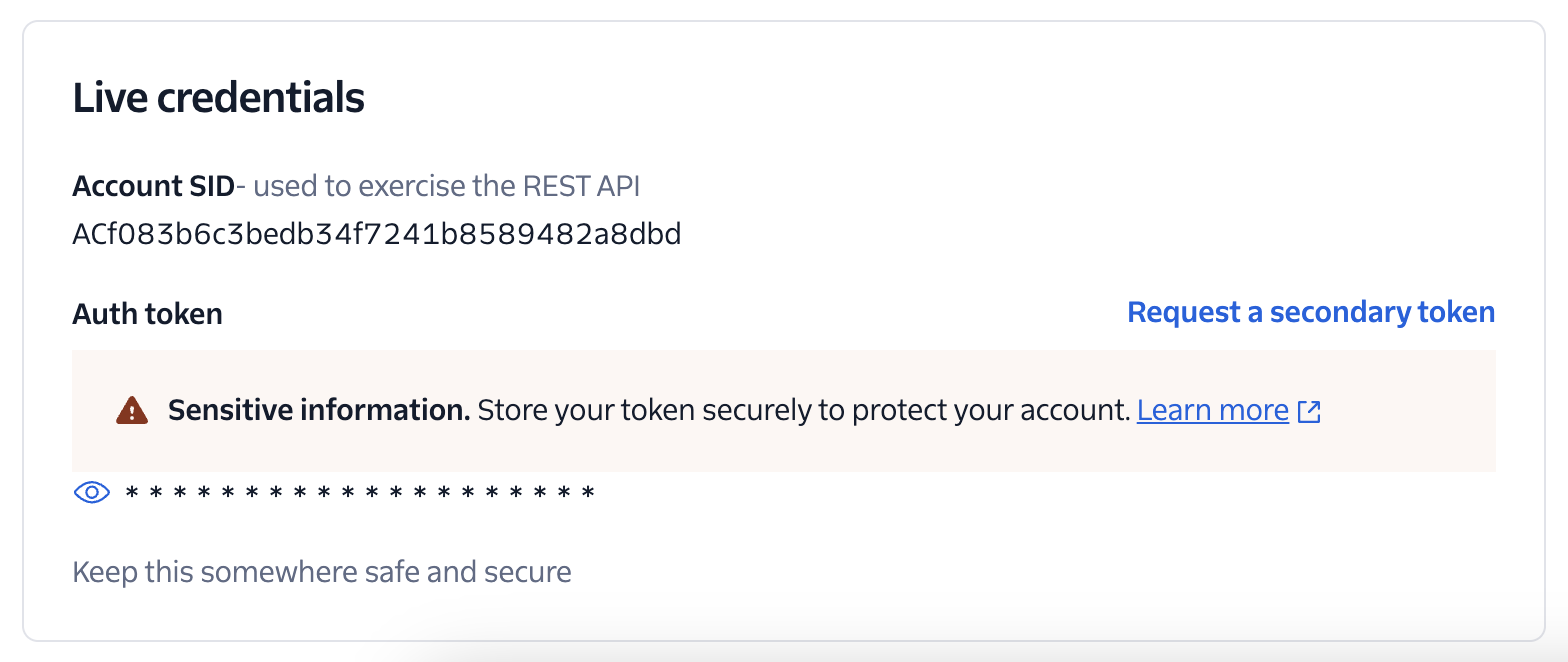Click the first asterisk of hidden token
The image size is (1568, 662).
[x=131, y=492]
